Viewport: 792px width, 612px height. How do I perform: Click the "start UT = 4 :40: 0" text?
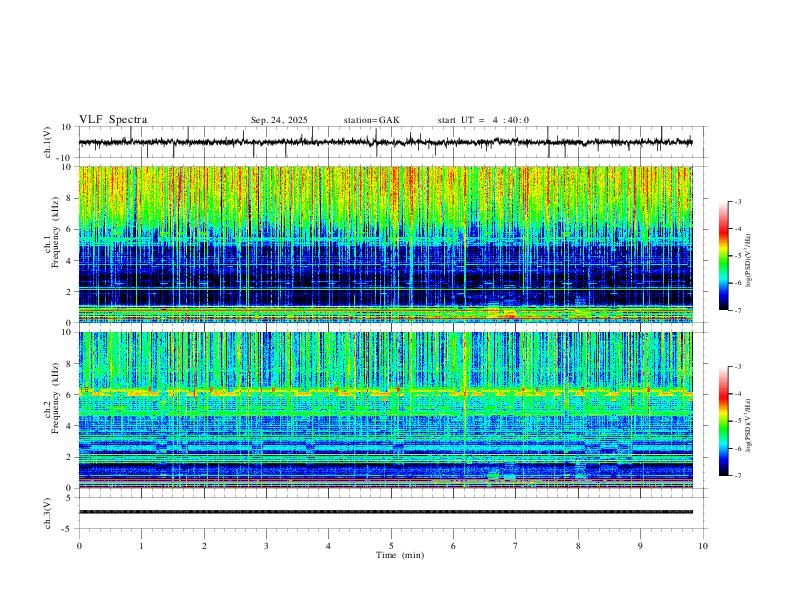[x=483, y=120]
